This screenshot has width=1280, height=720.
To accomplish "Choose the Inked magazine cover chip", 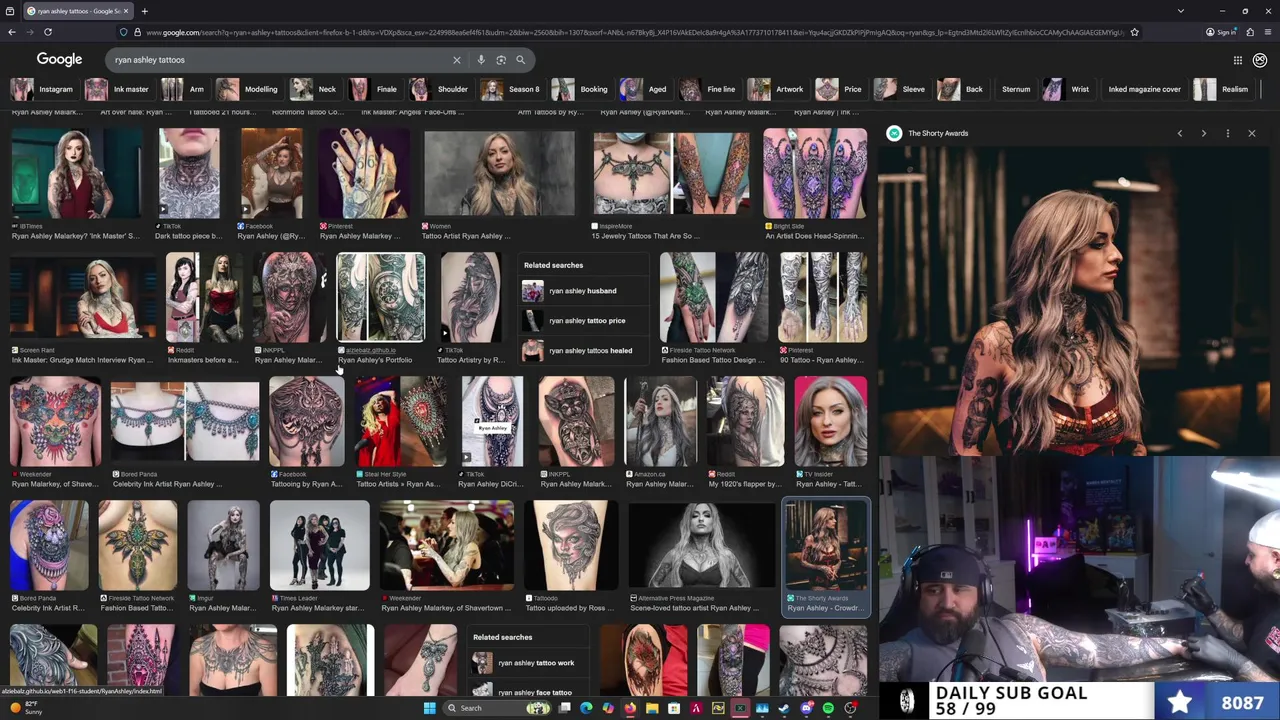I will pos(1144,89).
